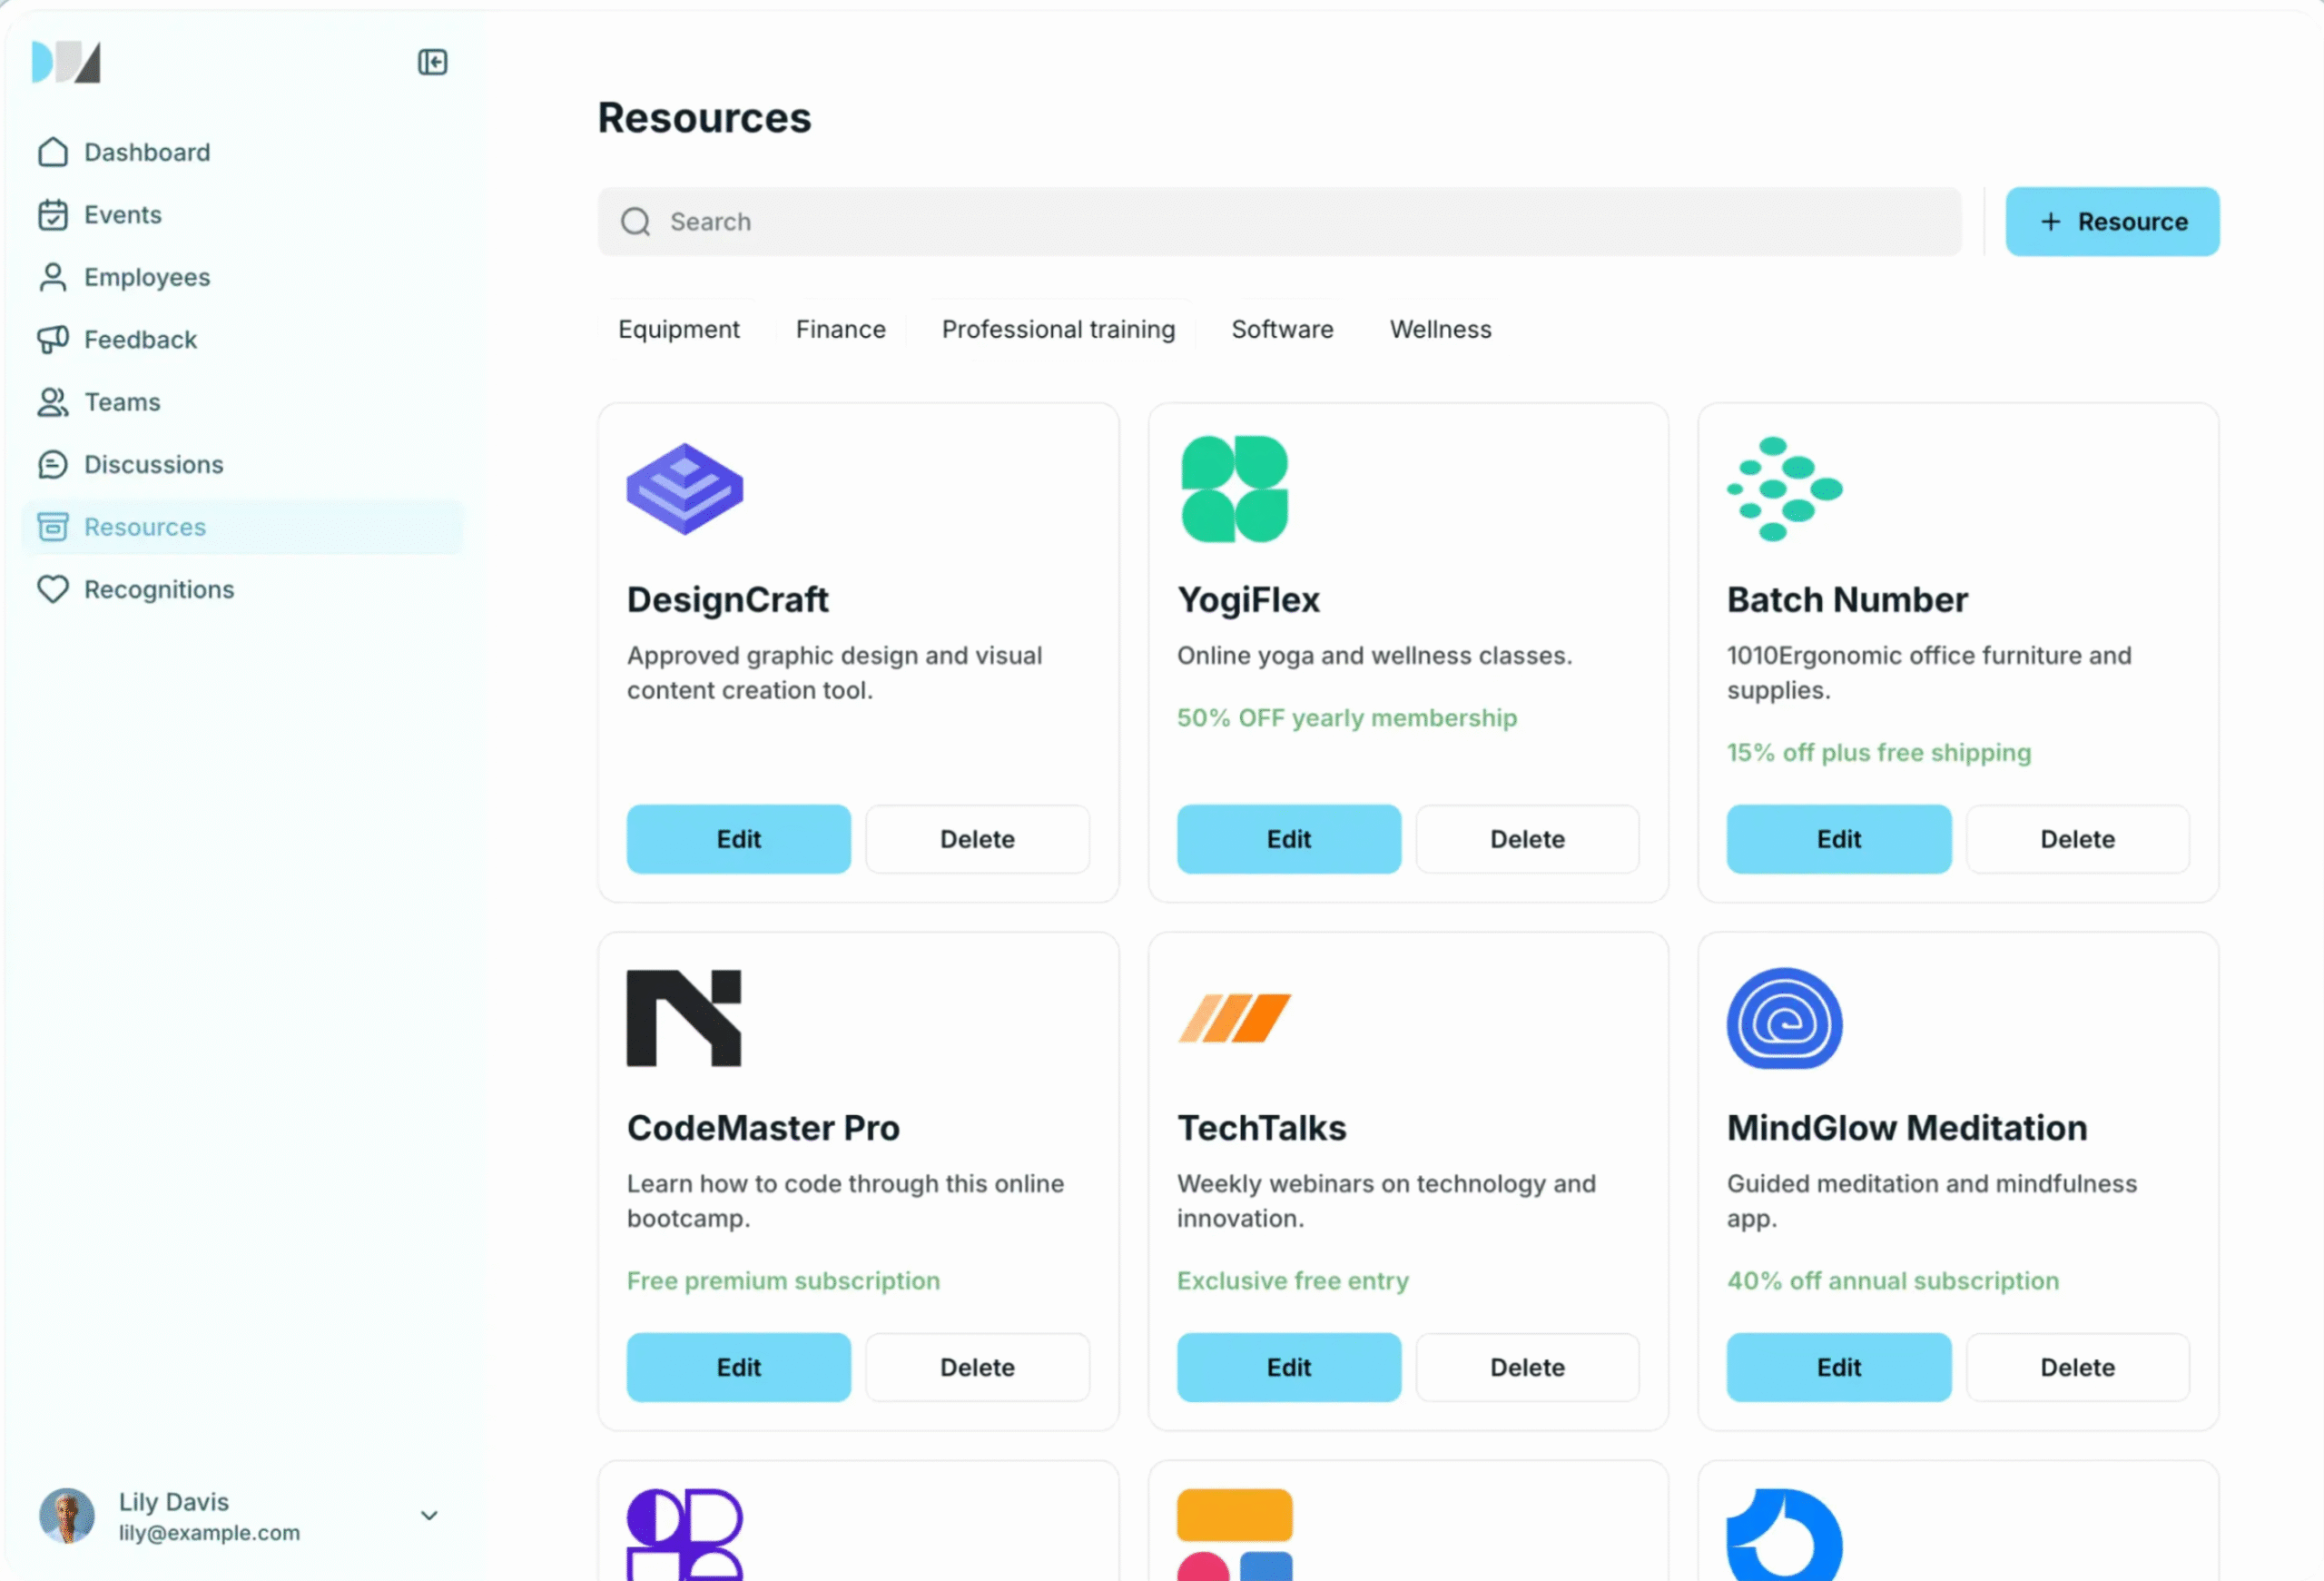This screenshot has width=2324, height=1581.
Task: Click the Events calendar icon
Action: (53, 215)
